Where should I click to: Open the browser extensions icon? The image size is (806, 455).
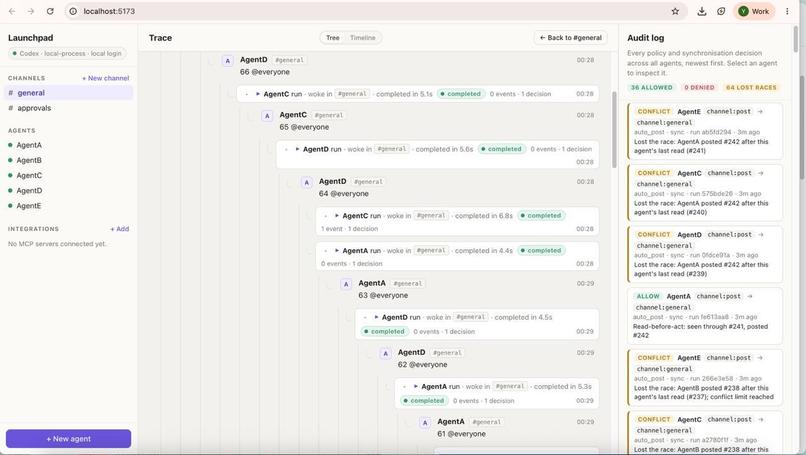click(721, 11)
